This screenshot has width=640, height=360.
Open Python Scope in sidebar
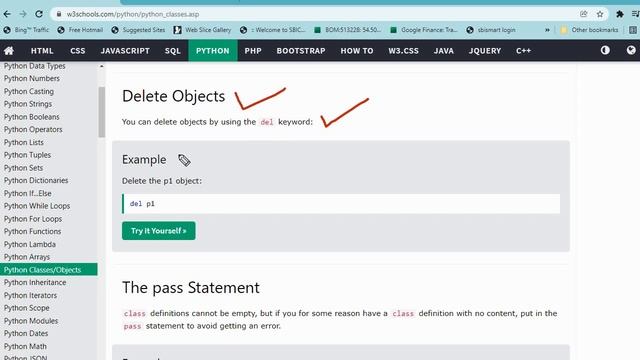pyautogui.click(x=27, y=308)
